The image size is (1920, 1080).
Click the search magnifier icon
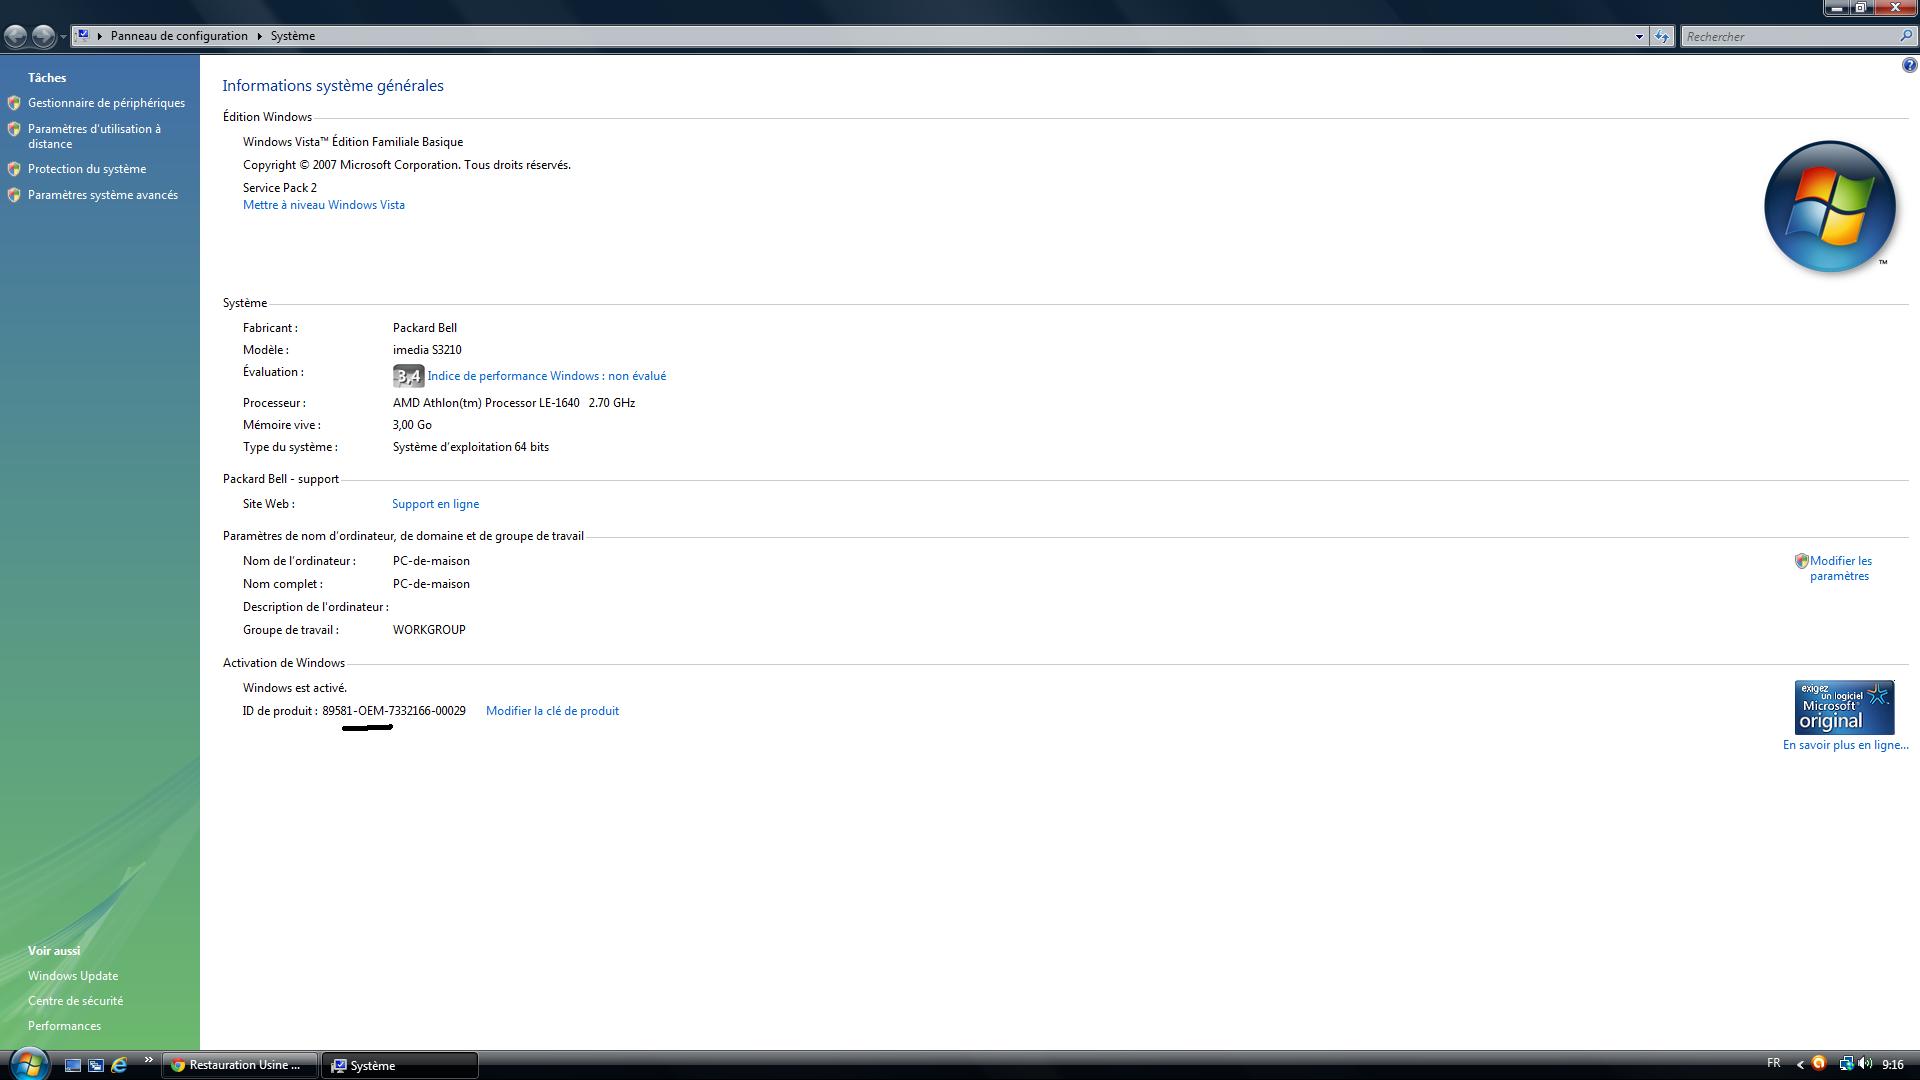coord(1905,36)
